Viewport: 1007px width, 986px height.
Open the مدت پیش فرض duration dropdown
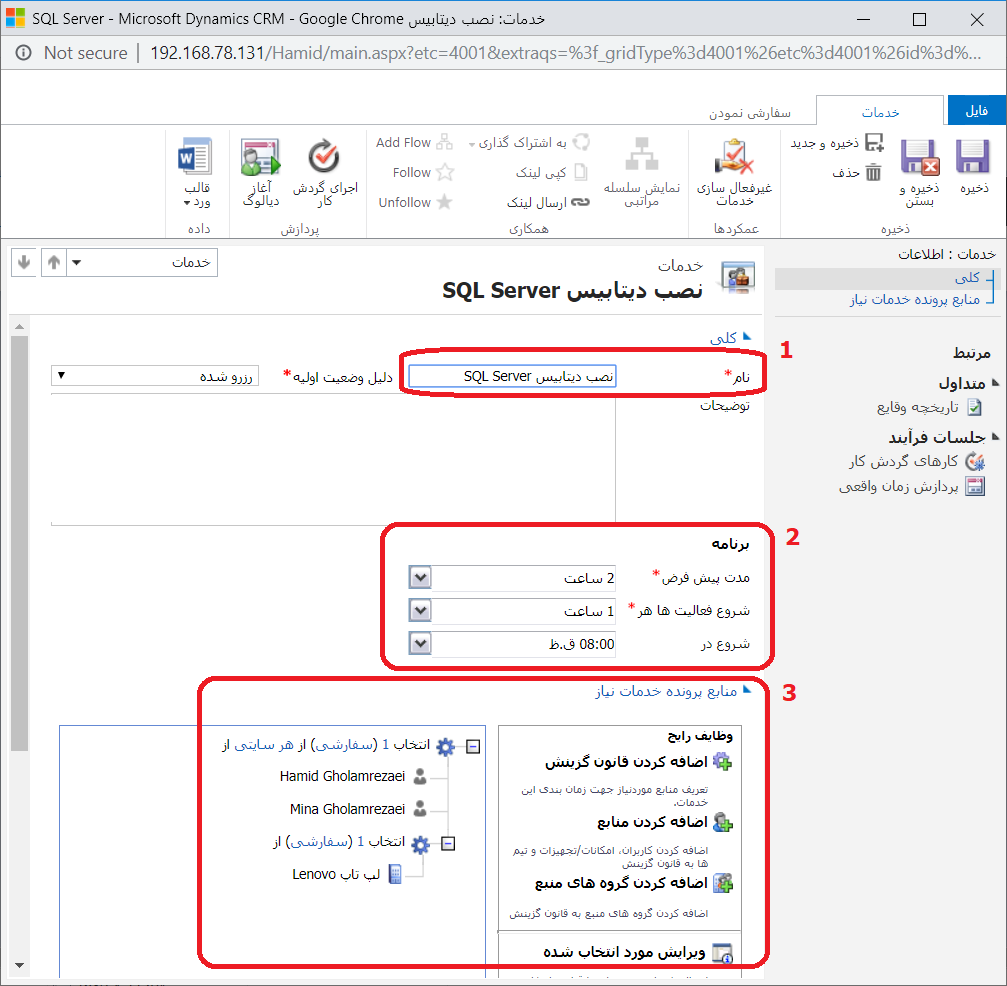(x=420, y=577)
